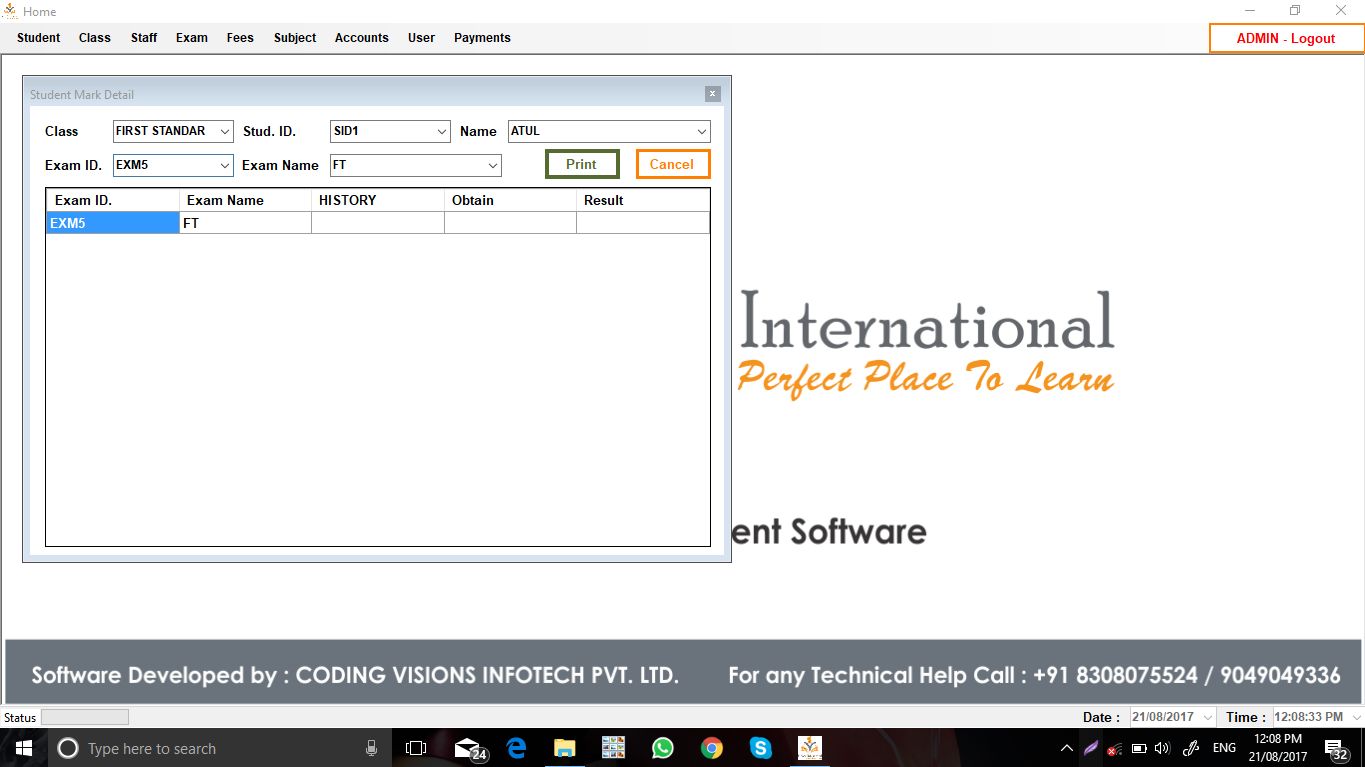Expand the student Name dropdown
1365x767 pixels.
pyautogui.click(x=702, y=131)
